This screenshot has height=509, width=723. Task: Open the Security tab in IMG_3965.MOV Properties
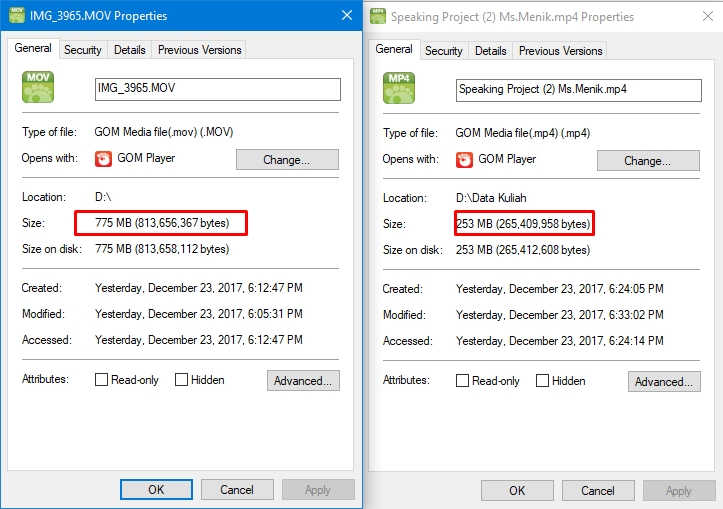point(83,50)
